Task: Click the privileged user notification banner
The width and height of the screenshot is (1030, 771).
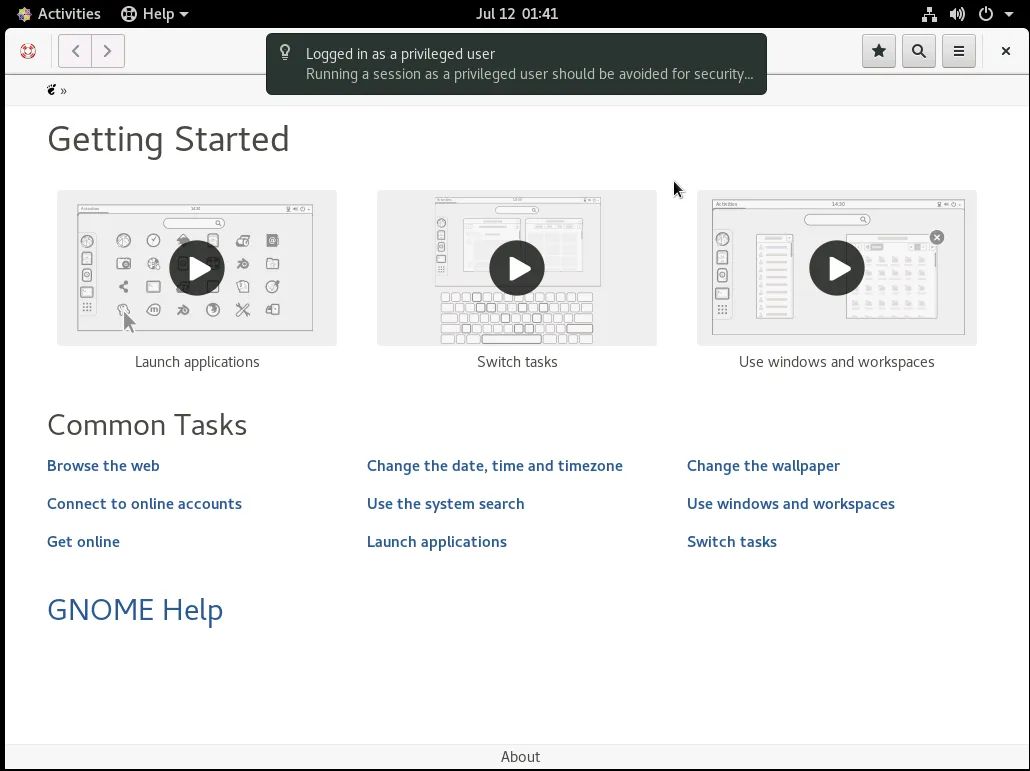Action: (516, 64)
